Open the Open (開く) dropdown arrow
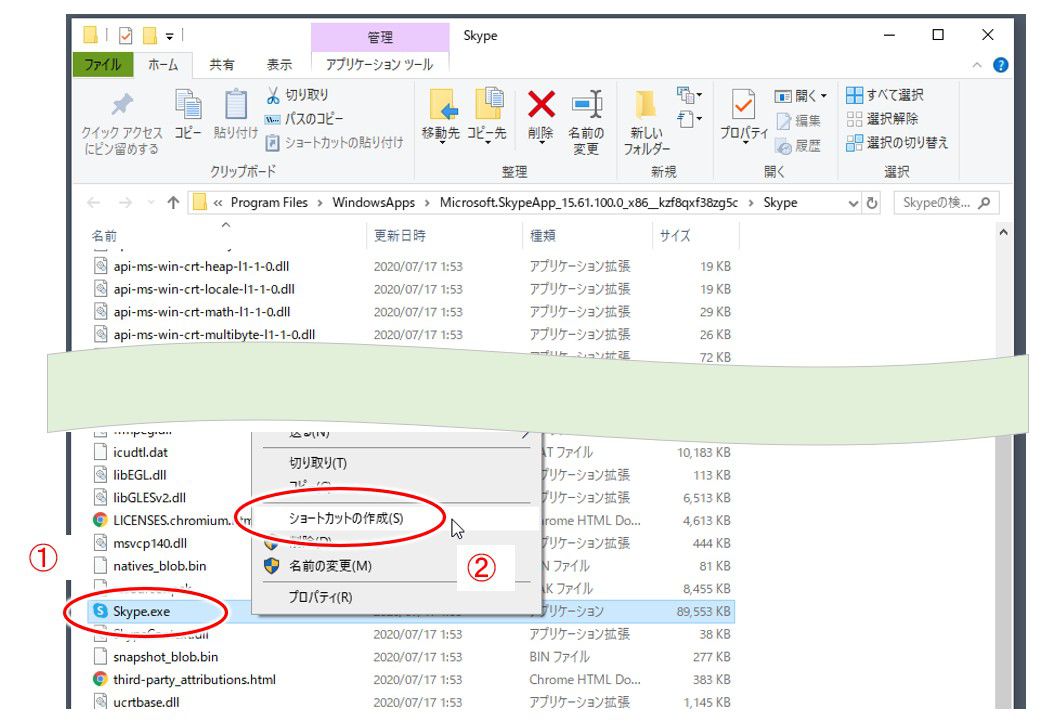The width and height of the screenshot is (1047, 728). point(824,96)
